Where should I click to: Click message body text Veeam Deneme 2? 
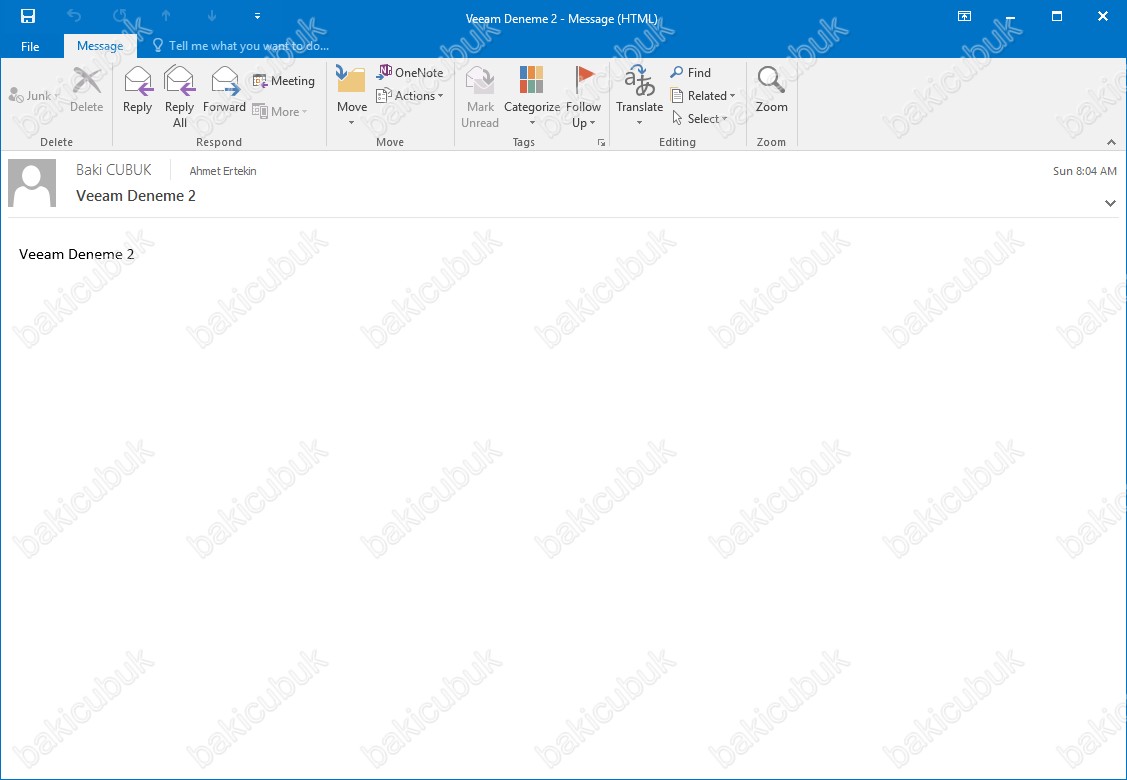tap(76, 254)
